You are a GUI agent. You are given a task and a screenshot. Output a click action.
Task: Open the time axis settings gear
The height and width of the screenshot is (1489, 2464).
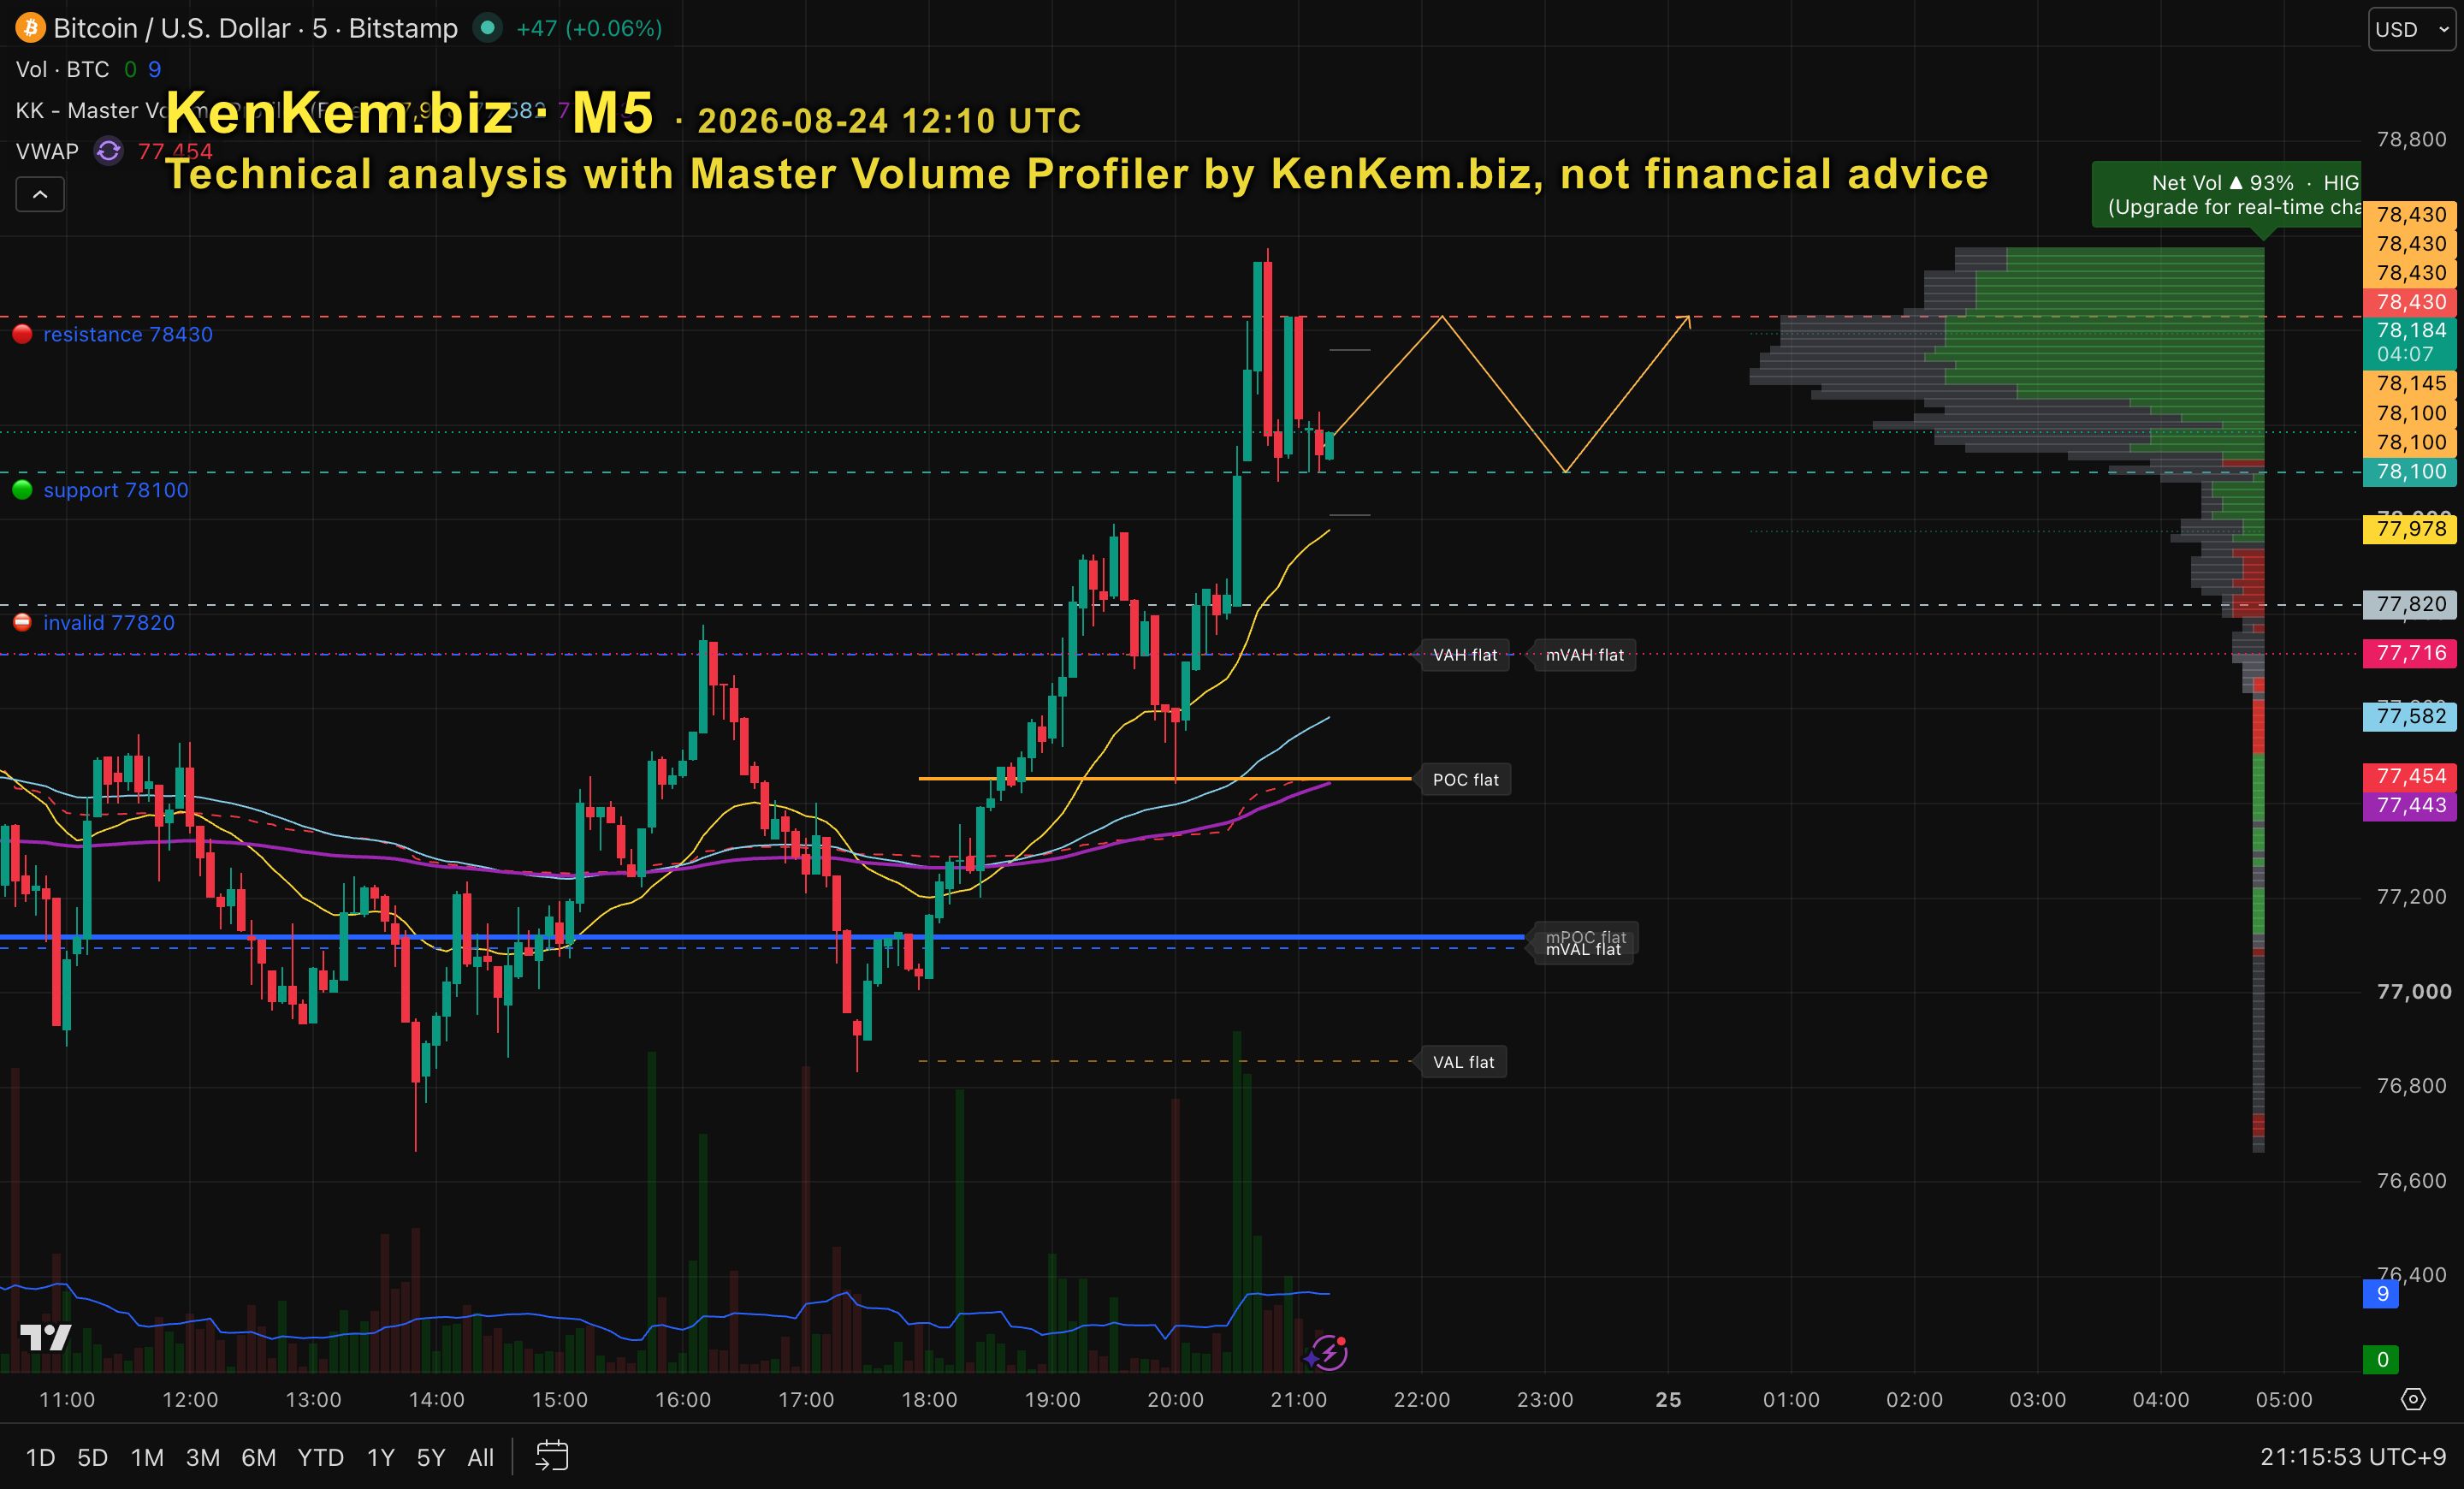pos(2413,1399)
